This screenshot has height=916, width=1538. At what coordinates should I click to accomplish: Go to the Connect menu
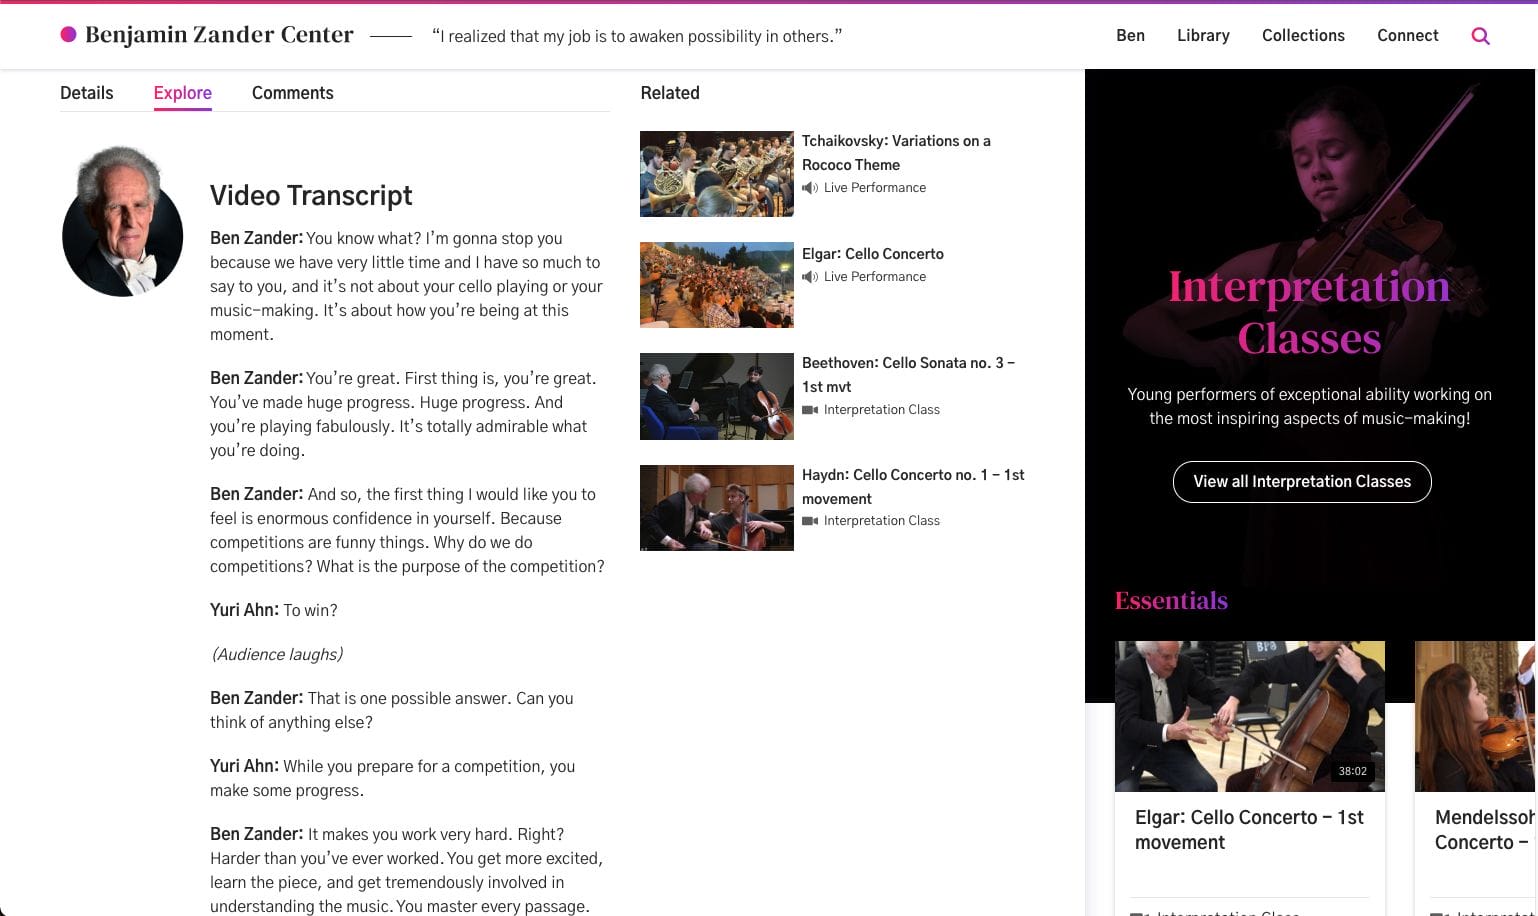[x=1407, y=35]
